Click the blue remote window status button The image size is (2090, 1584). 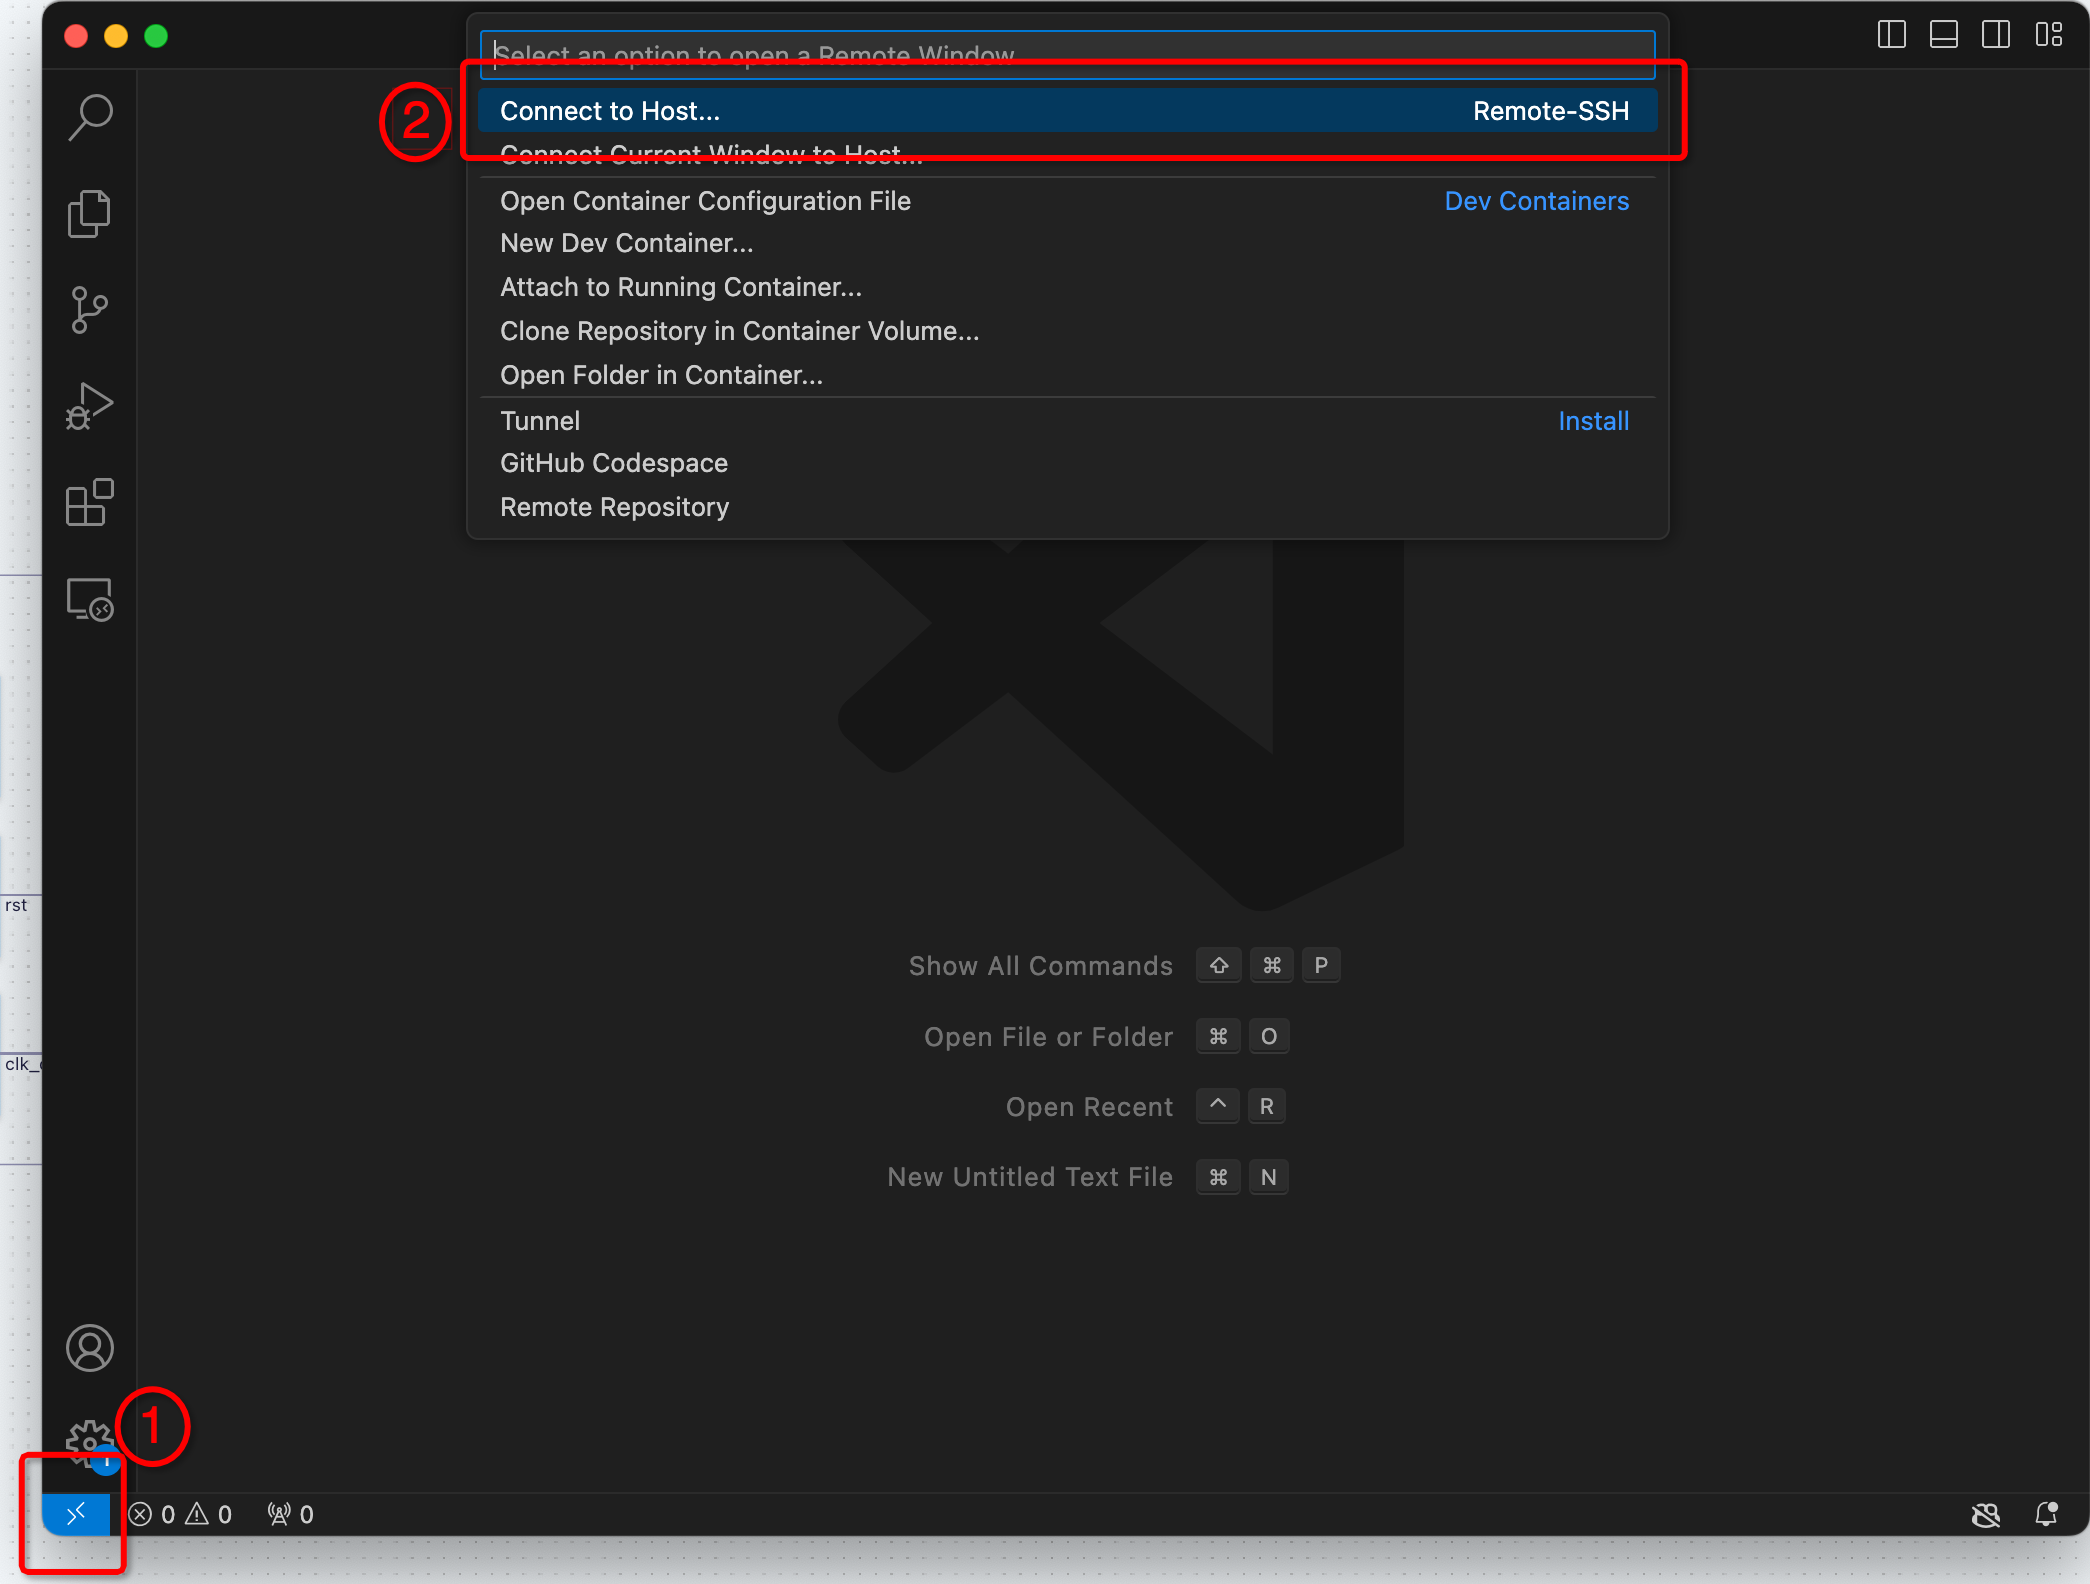pos(76,1514)
